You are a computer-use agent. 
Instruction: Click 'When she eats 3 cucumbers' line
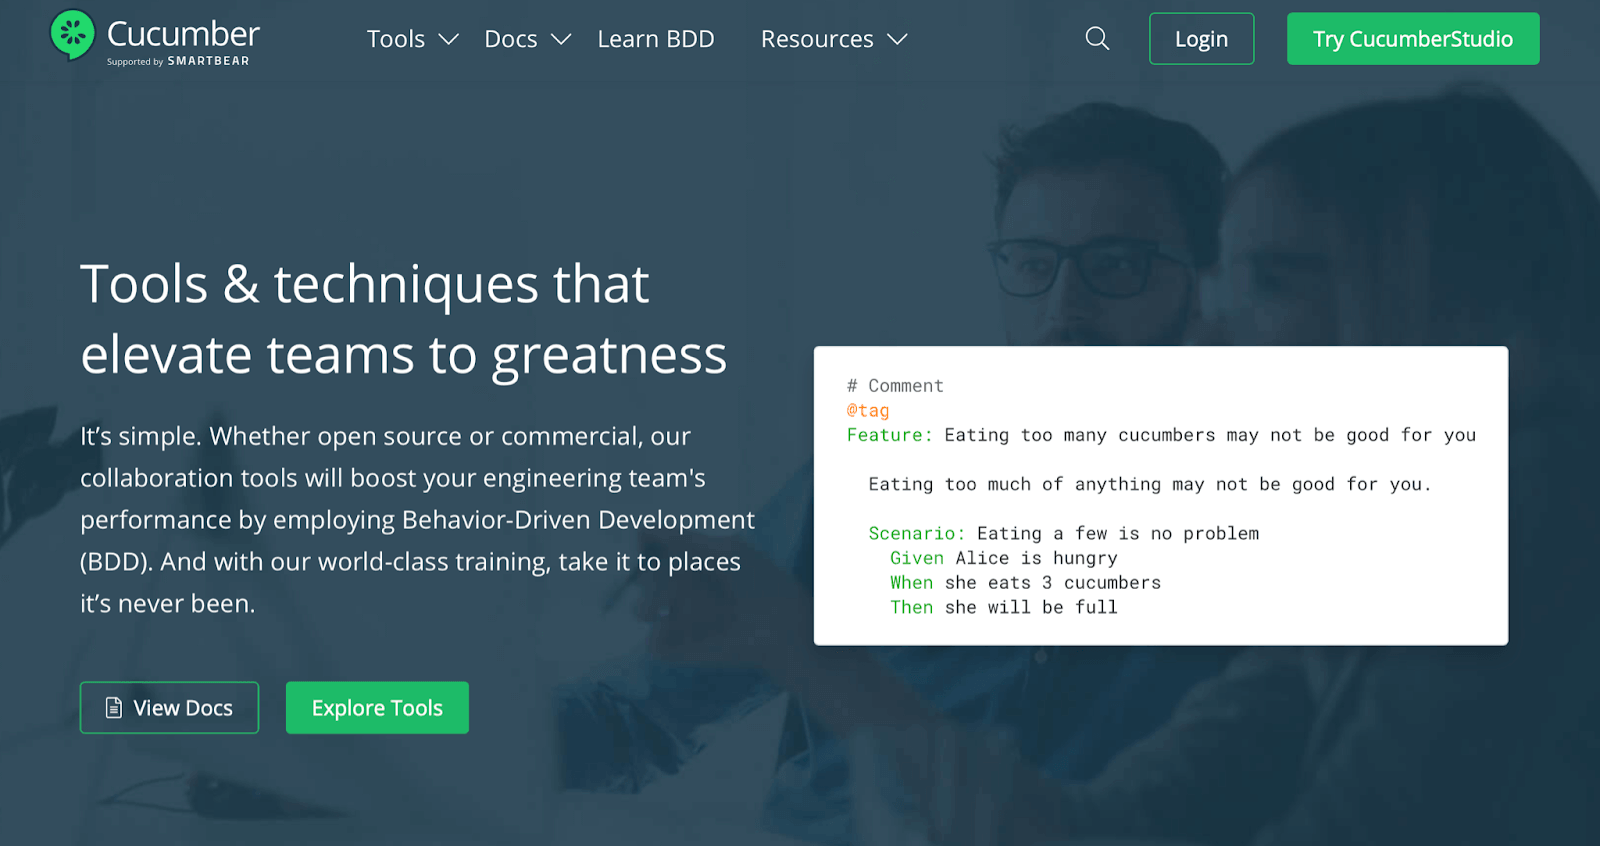coord(1026,583)
